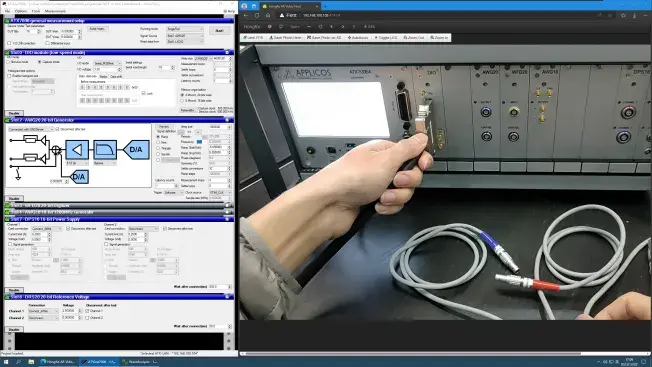Enable the background test checkbox in DIO

[9, 76]
